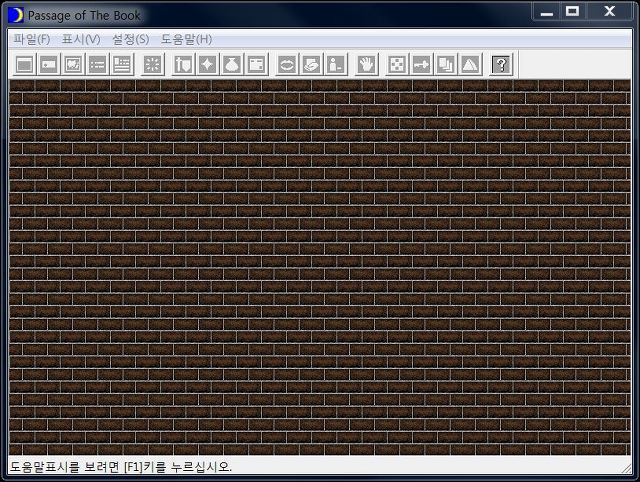This screenshot has width=640, height=482.
Task: Maximize the Passage of The Book window
Action: [x=572, y=12]
